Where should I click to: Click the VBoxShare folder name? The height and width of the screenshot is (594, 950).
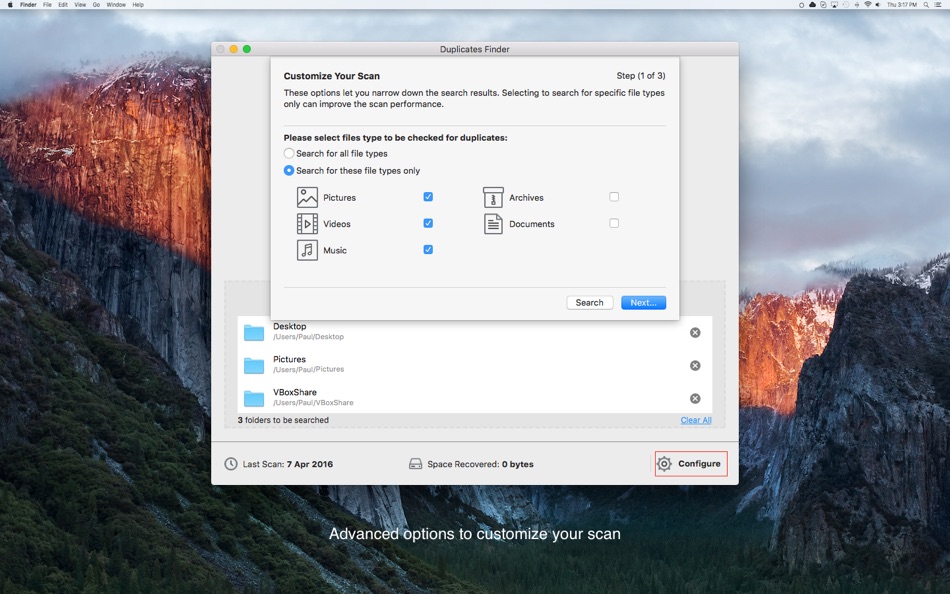(x=295, y=392)
